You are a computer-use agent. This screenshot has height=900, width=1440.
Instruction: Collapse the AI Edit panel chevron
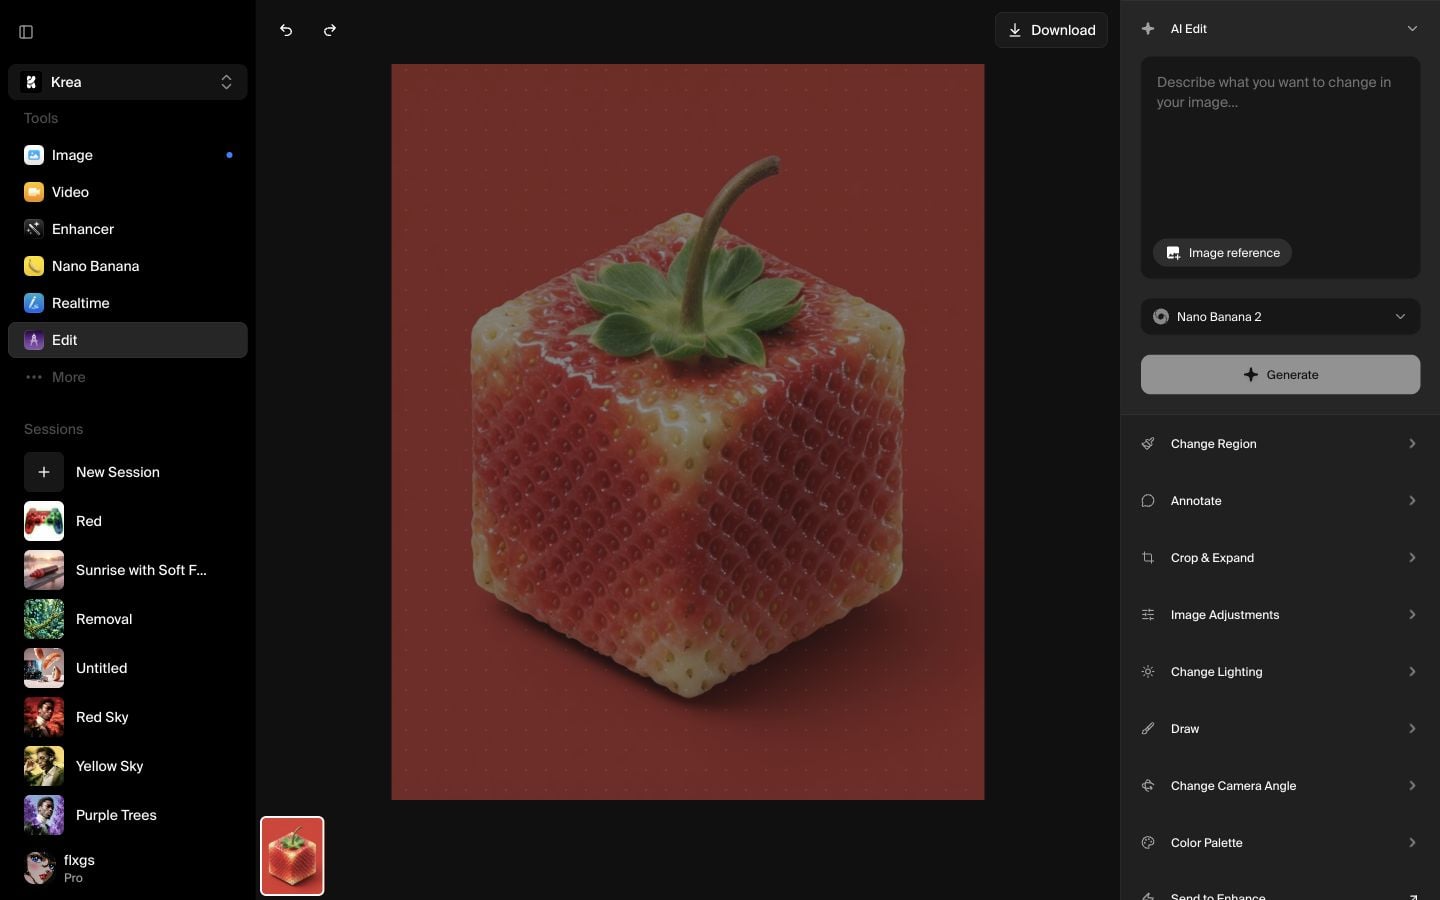click(x=1412, y=29)
